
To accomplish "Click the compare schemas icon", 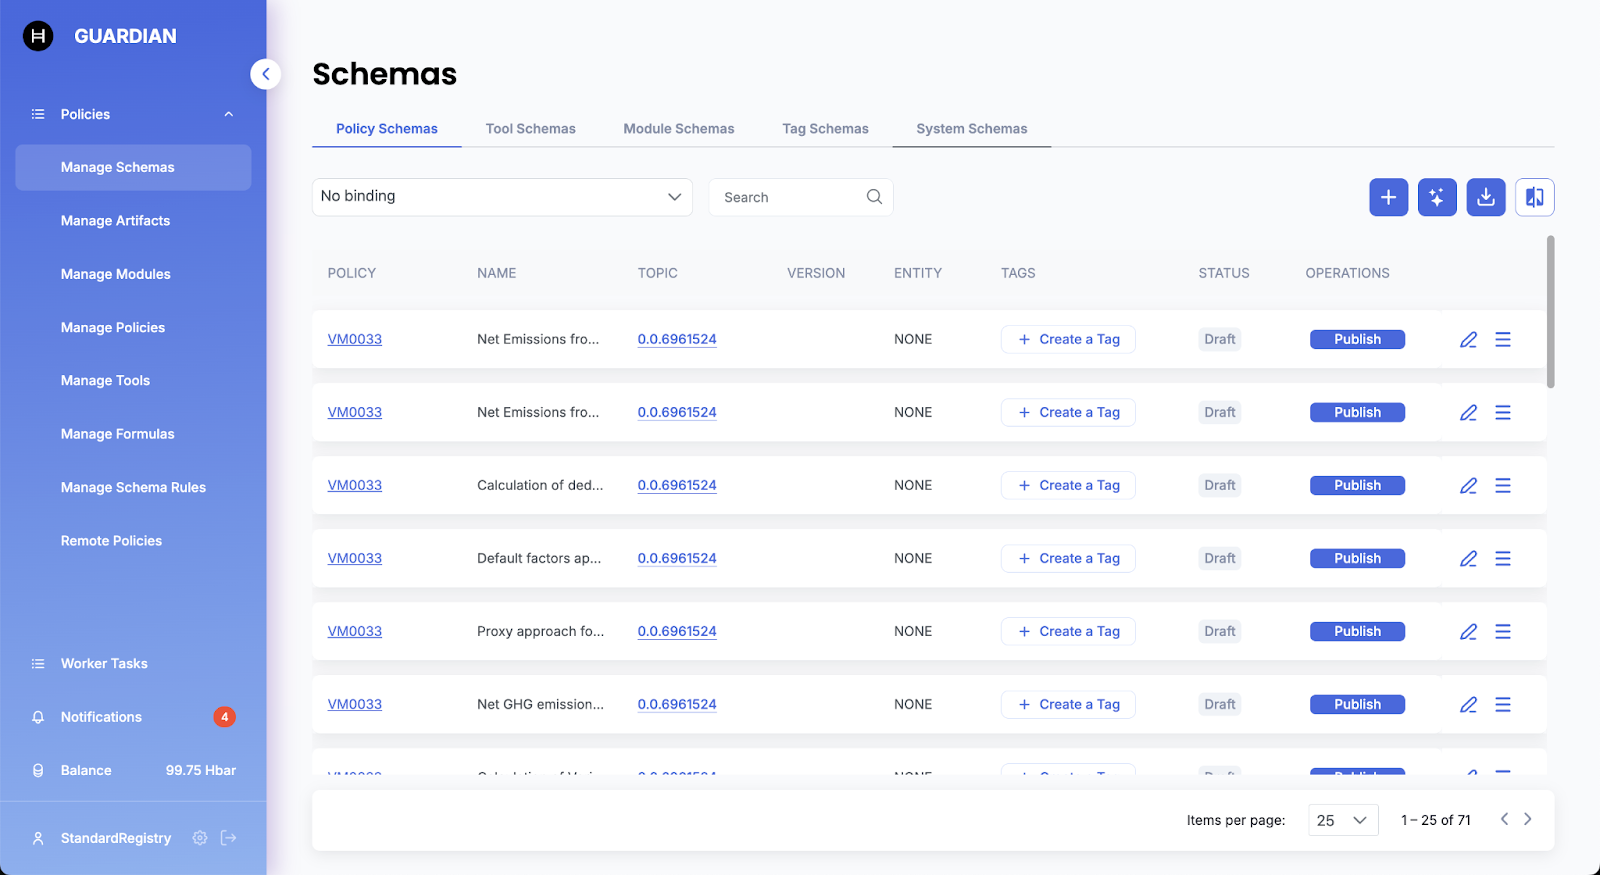I will pos(1534,197).
